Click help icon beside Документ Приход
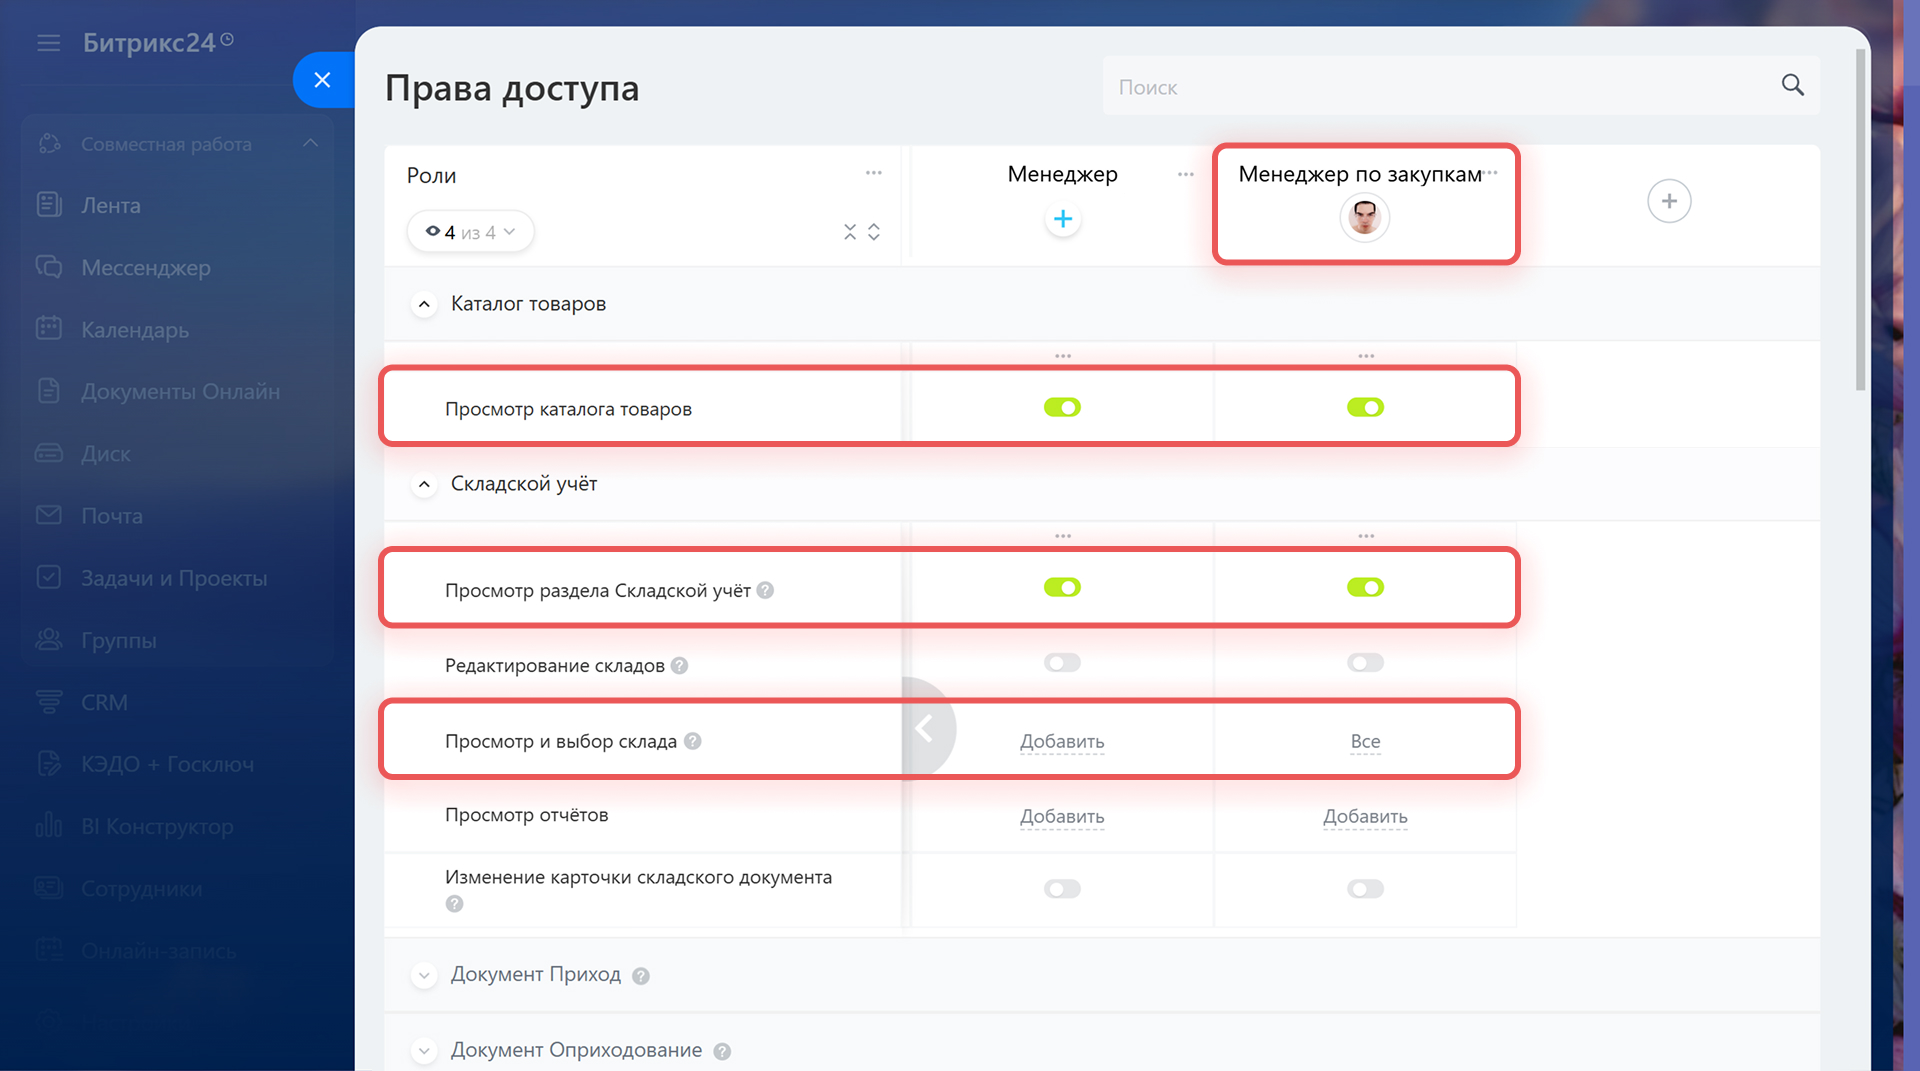The width and height of the screenshot is (1920, 1071). [x=641, y=976]
